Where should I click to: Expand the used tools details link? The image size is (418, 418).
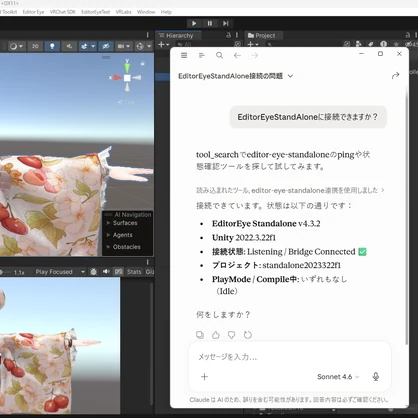tap(290, 190)
